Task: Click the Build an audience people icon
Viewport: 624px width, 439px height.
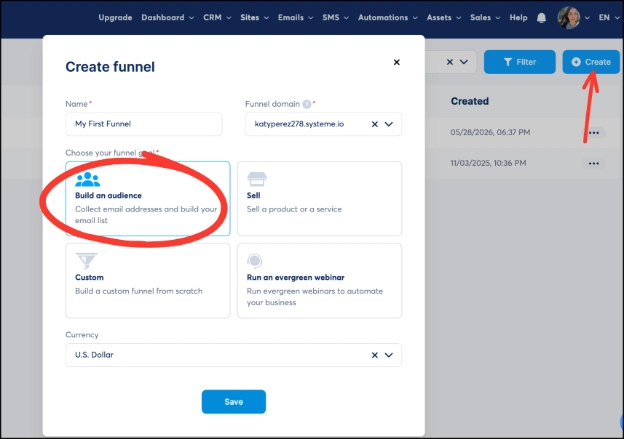Action: click(x=88, y=180)
